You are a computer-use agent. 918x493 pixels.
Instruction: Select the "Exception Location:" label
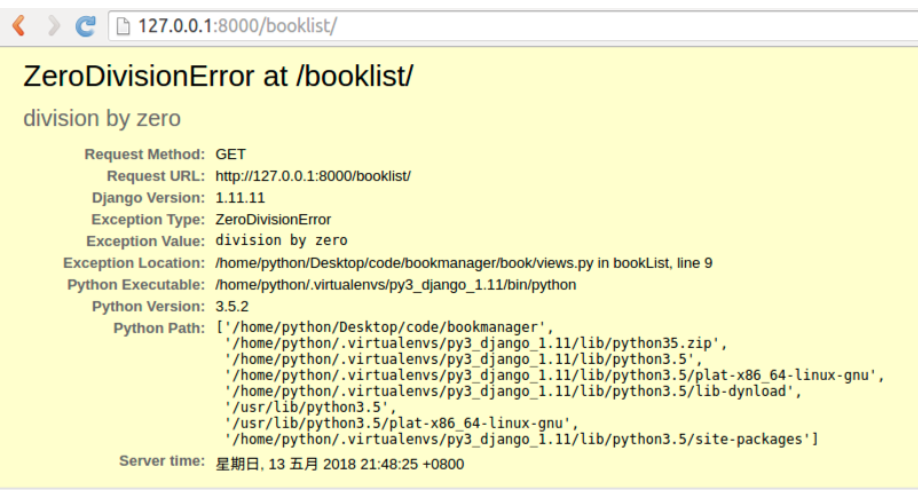pos(134,263)
